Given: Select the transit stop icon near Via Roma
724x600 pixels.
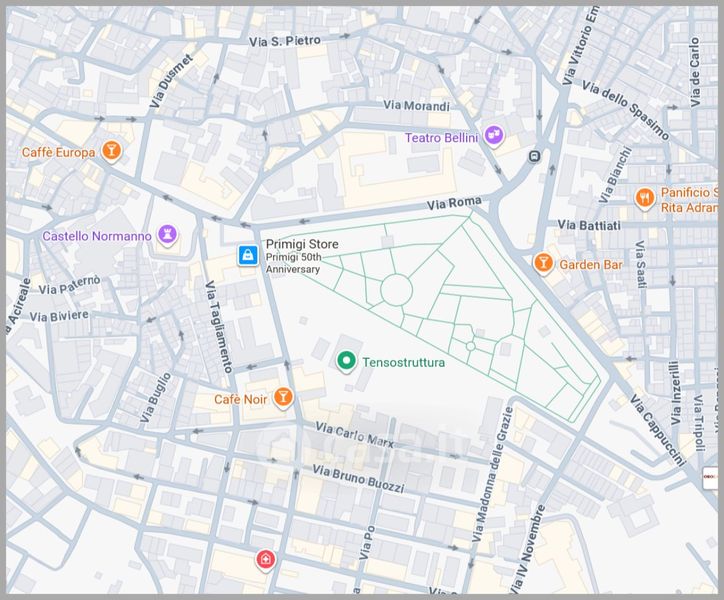Looking at the screenshot, I should pyautogui.click(x=536, y=156).
